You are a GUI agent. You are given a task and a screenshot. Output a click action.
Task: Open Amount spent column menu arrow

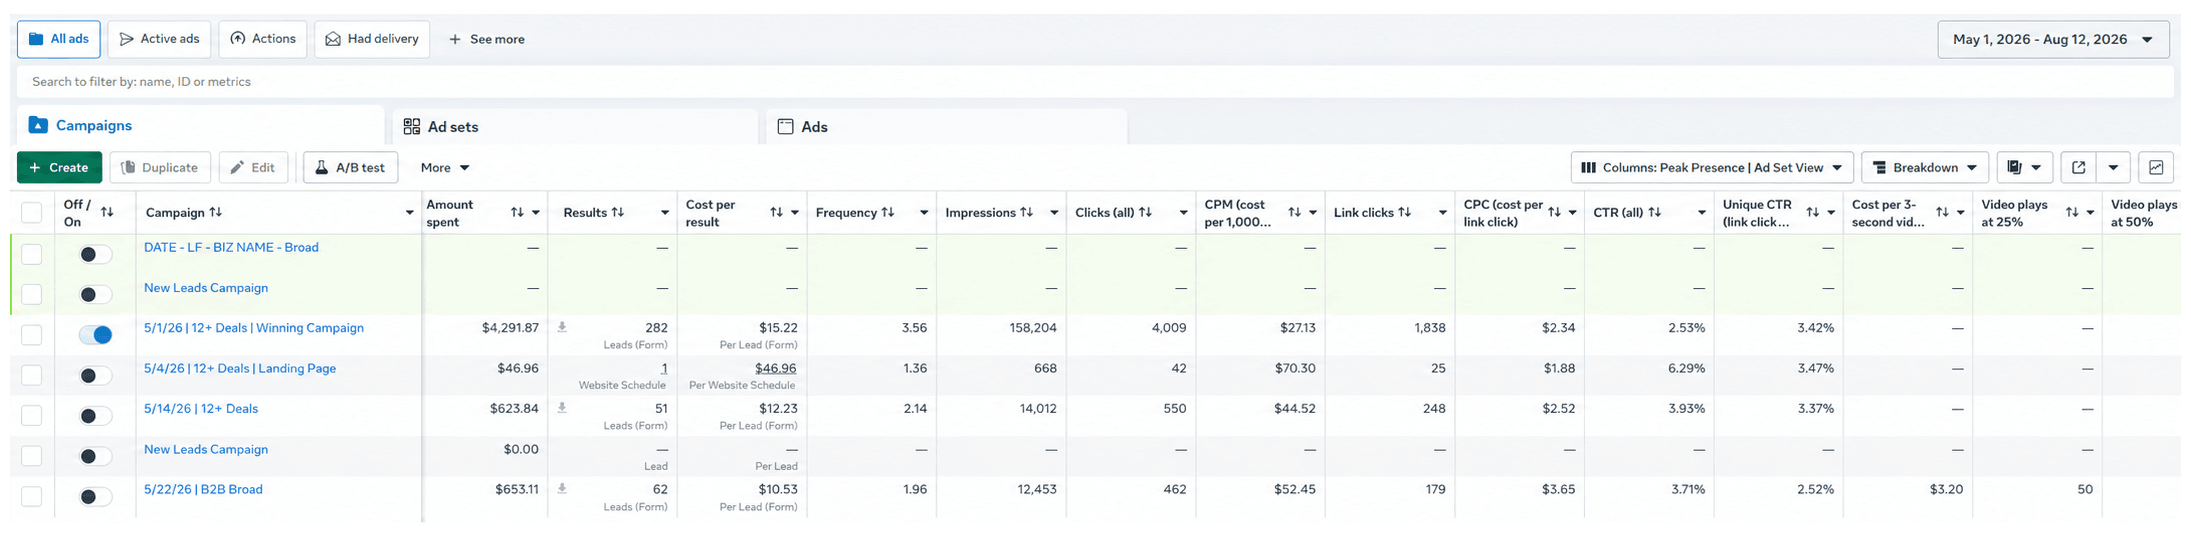tap(536, 213)
